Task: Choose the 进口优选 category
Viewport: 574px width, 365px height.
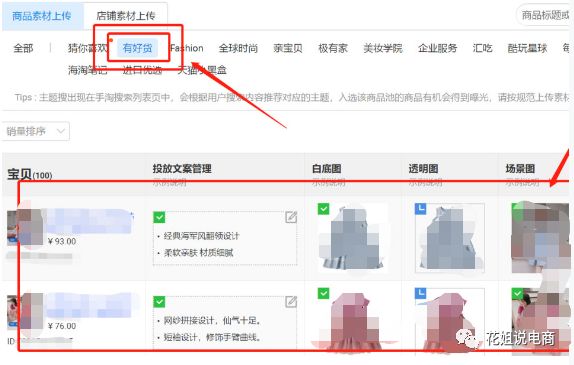Action: coord(142,70)
